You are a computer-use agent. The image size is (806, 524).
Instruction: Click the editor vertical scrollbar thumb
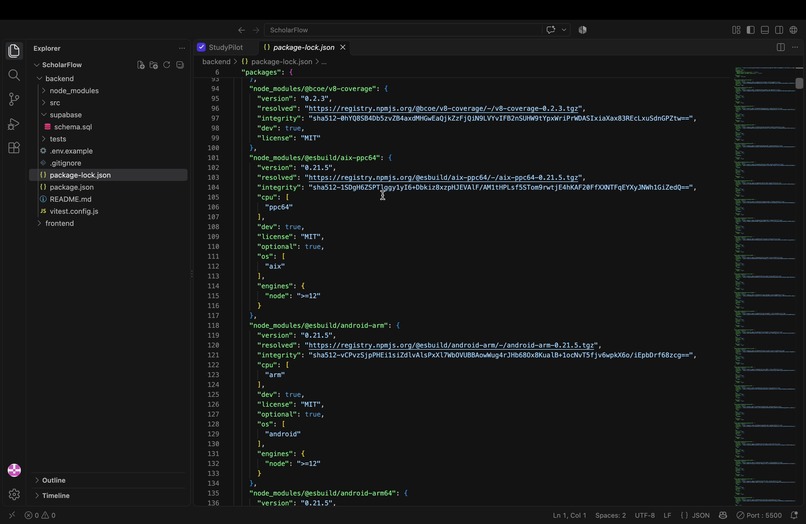(x=799, y=83)
